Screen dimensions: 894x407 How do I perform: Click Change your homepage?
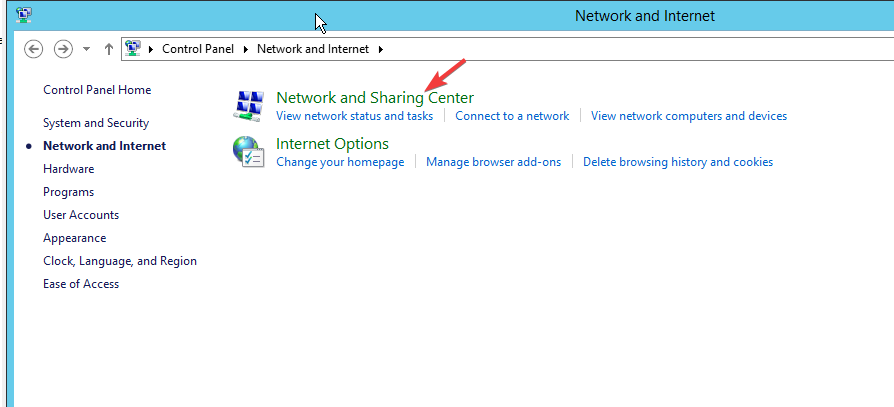340,162
